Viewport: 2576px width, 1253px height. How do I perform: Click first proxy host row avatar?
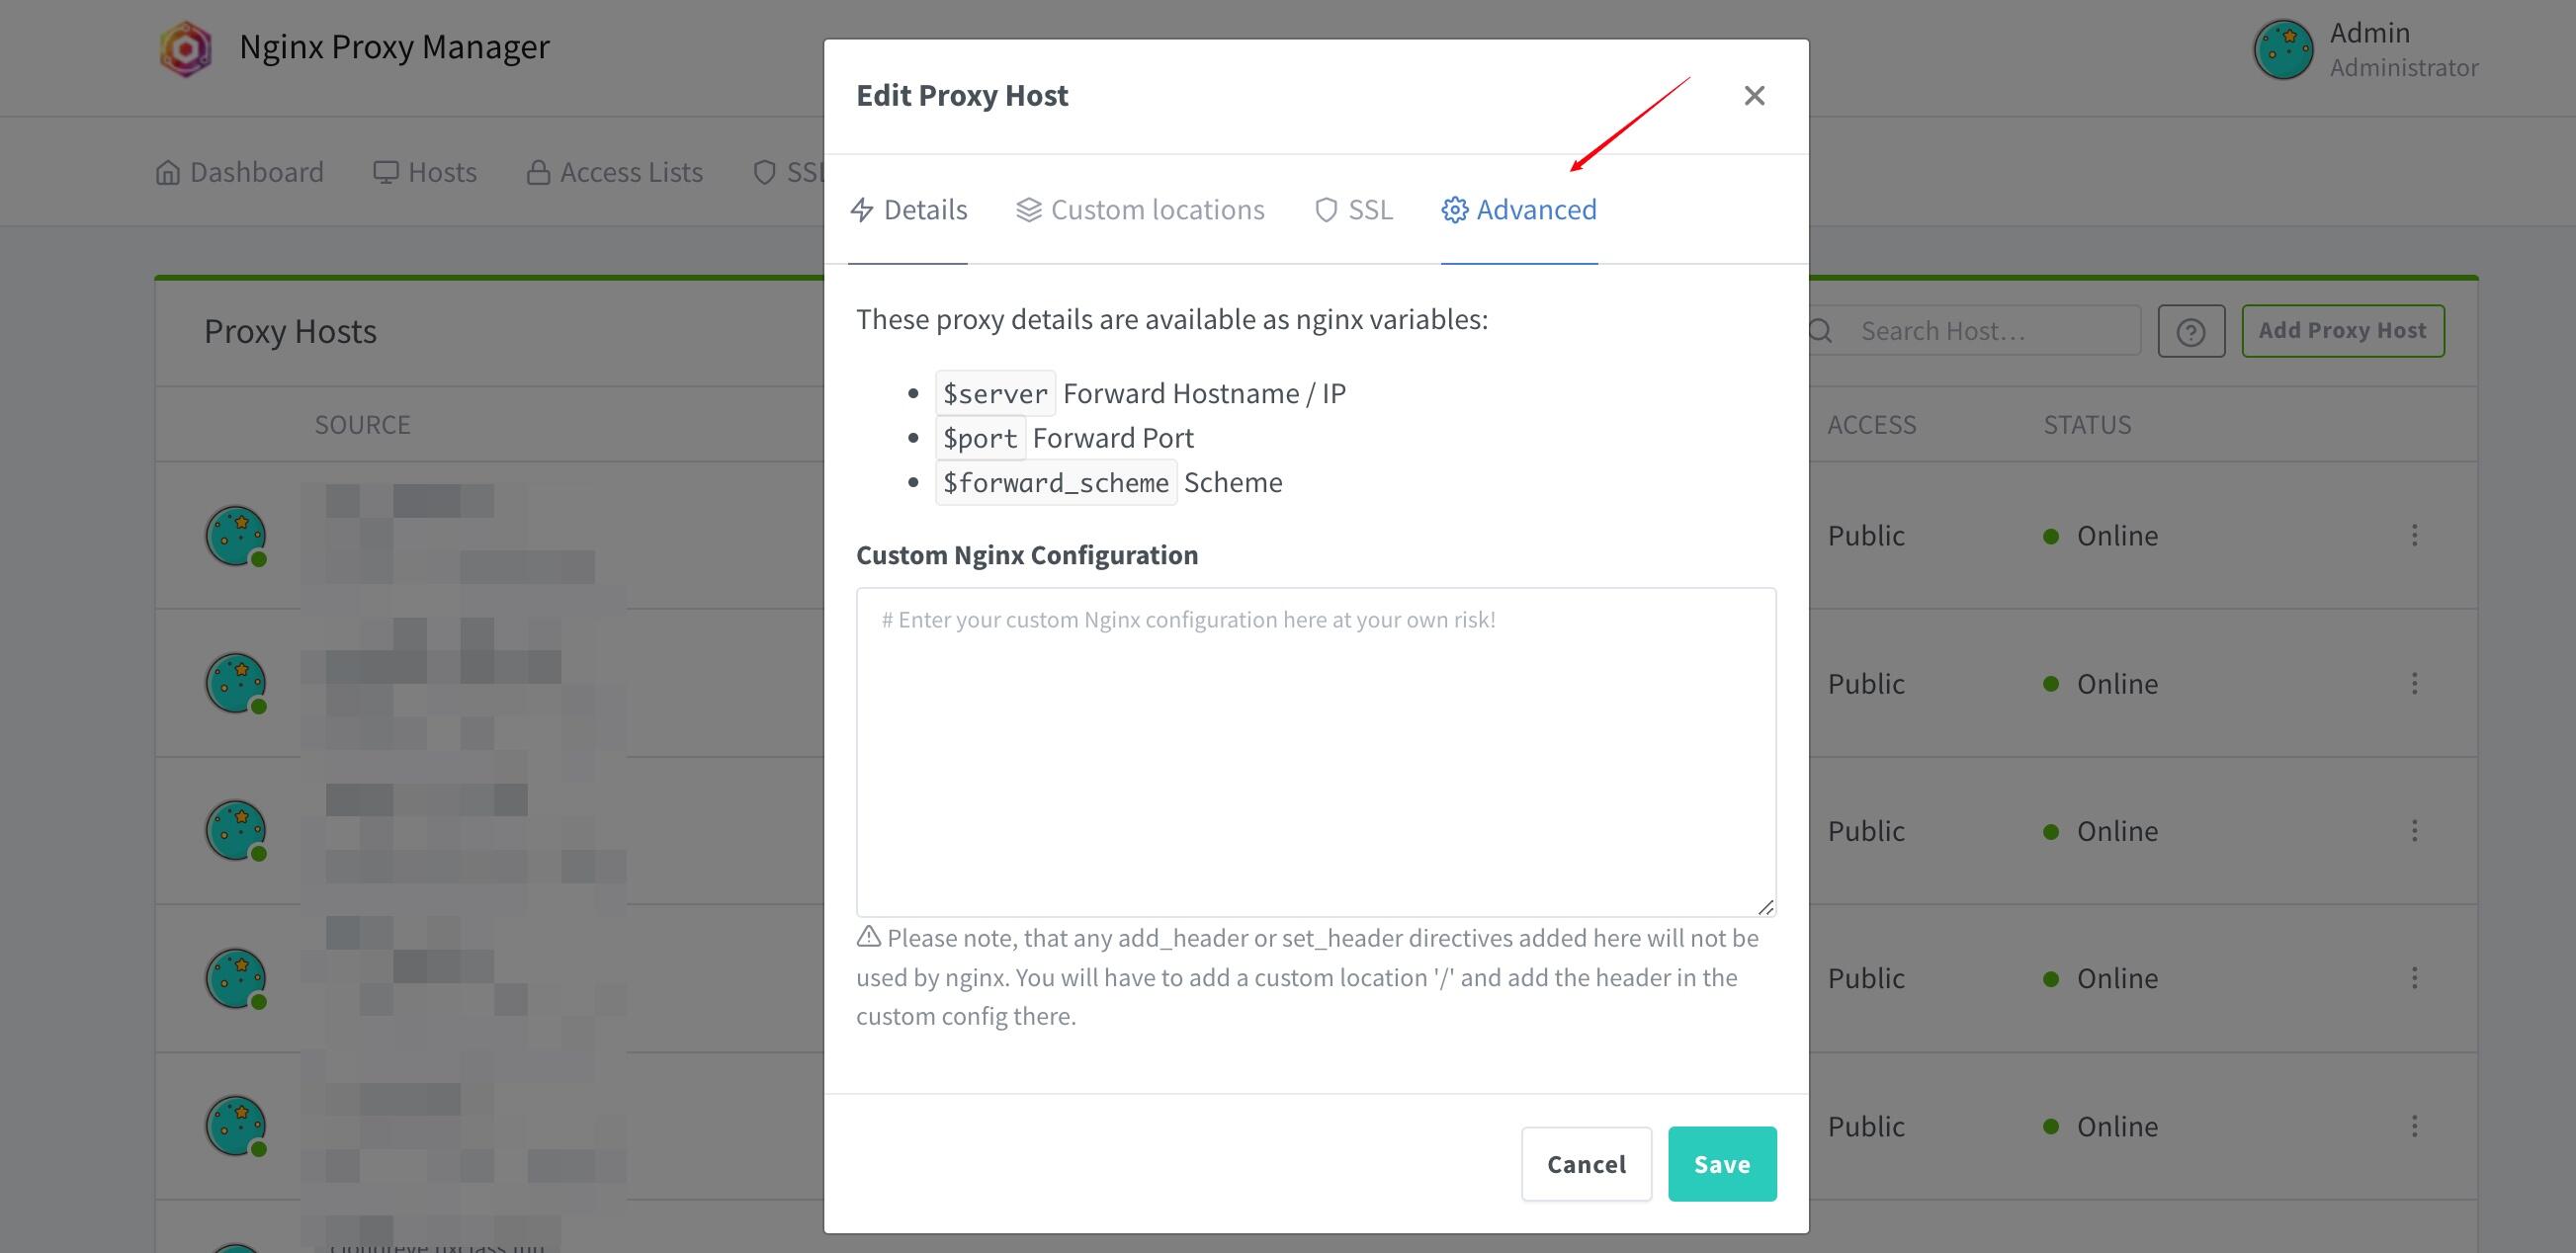(236, 536)
